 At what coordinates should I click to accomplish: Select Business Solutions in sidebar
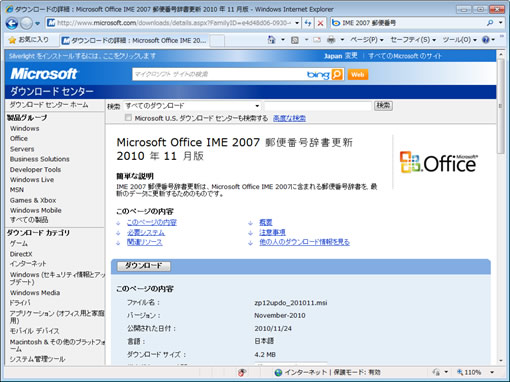tap(40, 159)
